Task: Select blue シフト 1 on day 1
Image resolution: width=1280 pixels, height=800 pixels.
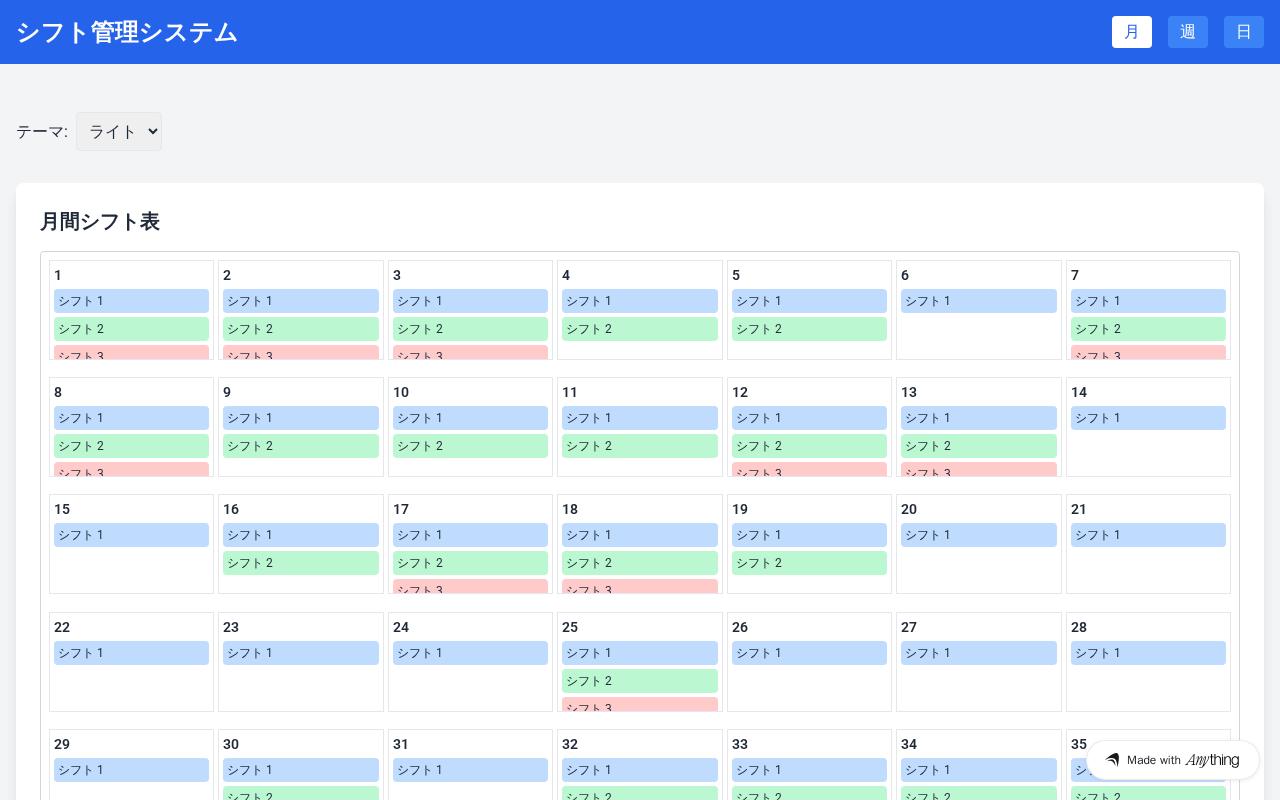Action: tap(131, 301)
